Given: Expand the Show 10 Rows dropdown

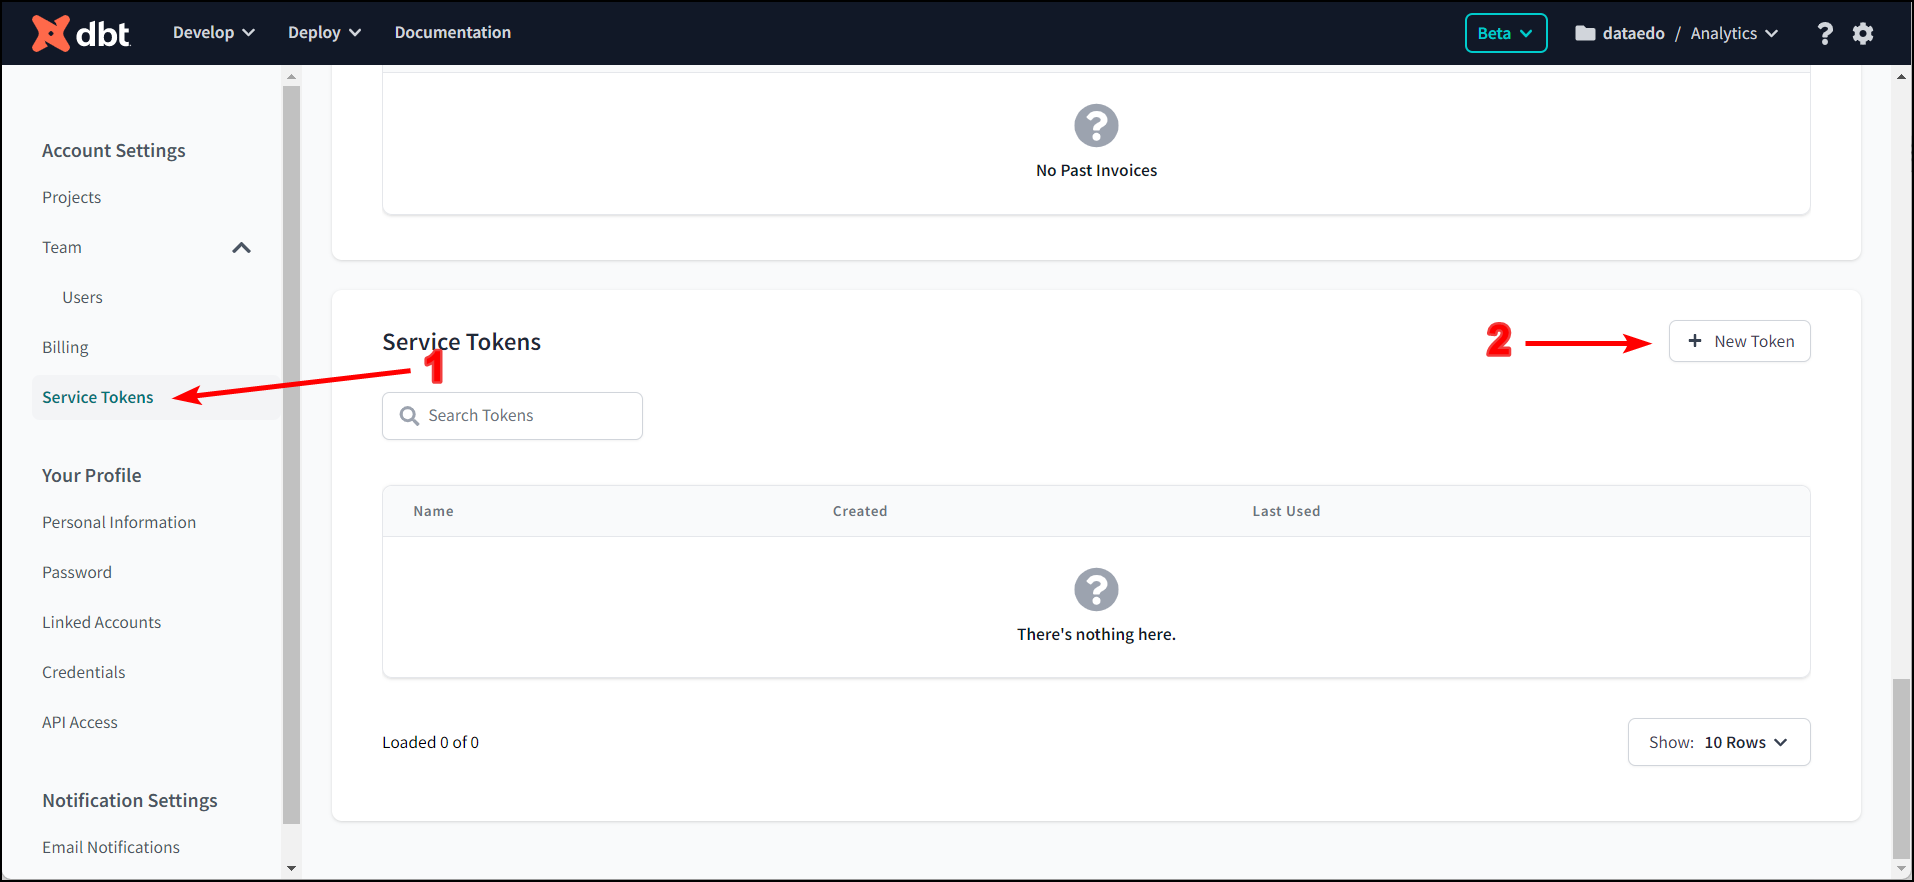Looking at the screenshot, I should pos(1718,742).
